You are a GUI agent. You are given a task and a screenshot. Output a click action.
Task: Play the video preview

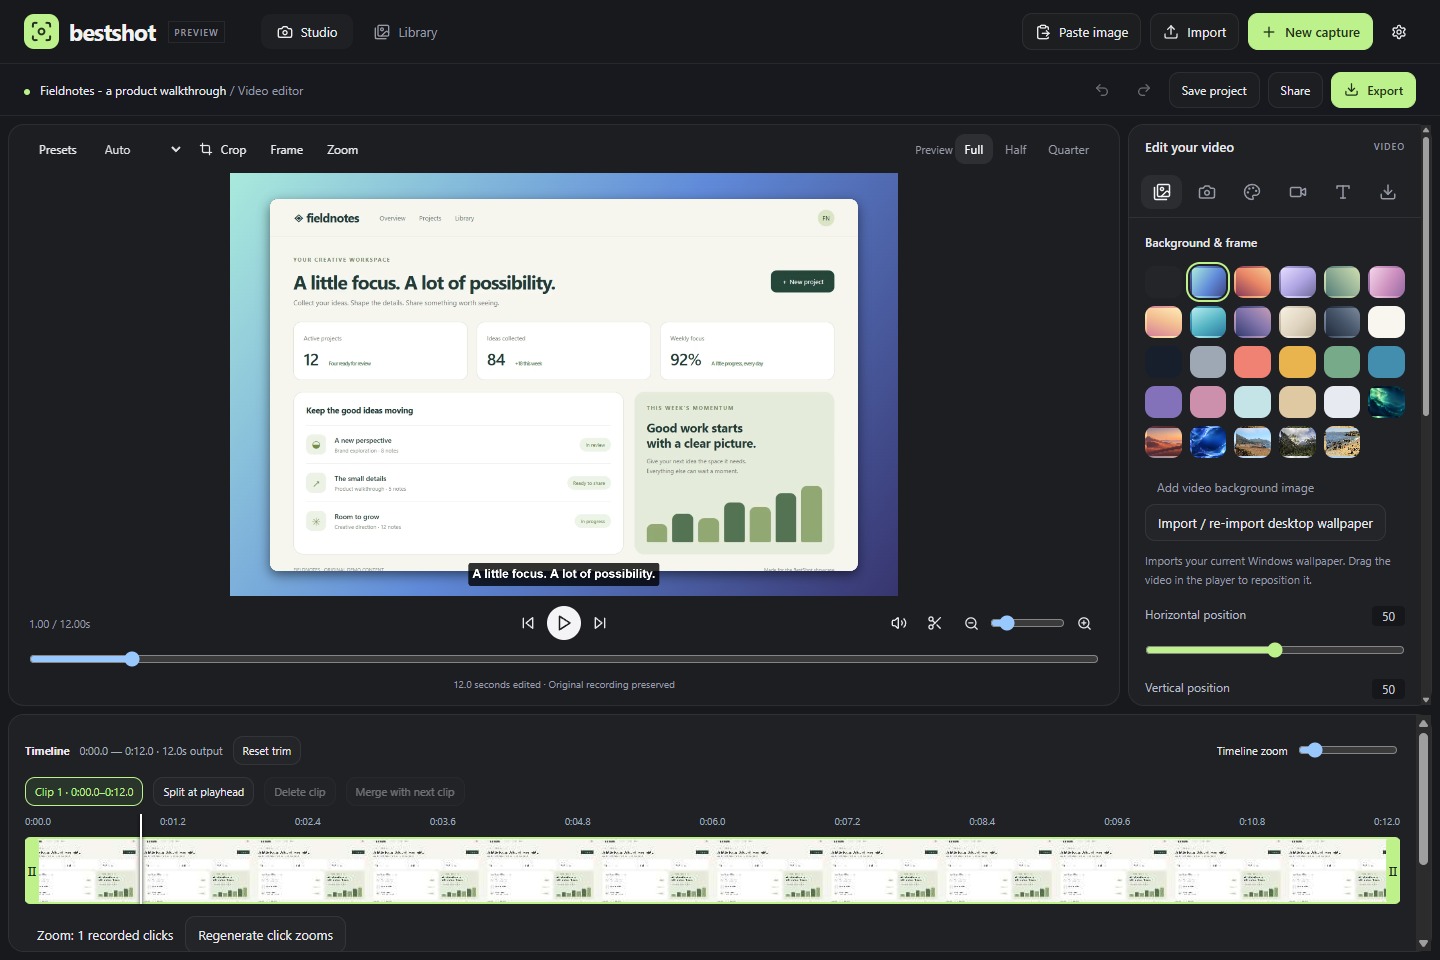(564, 623)
